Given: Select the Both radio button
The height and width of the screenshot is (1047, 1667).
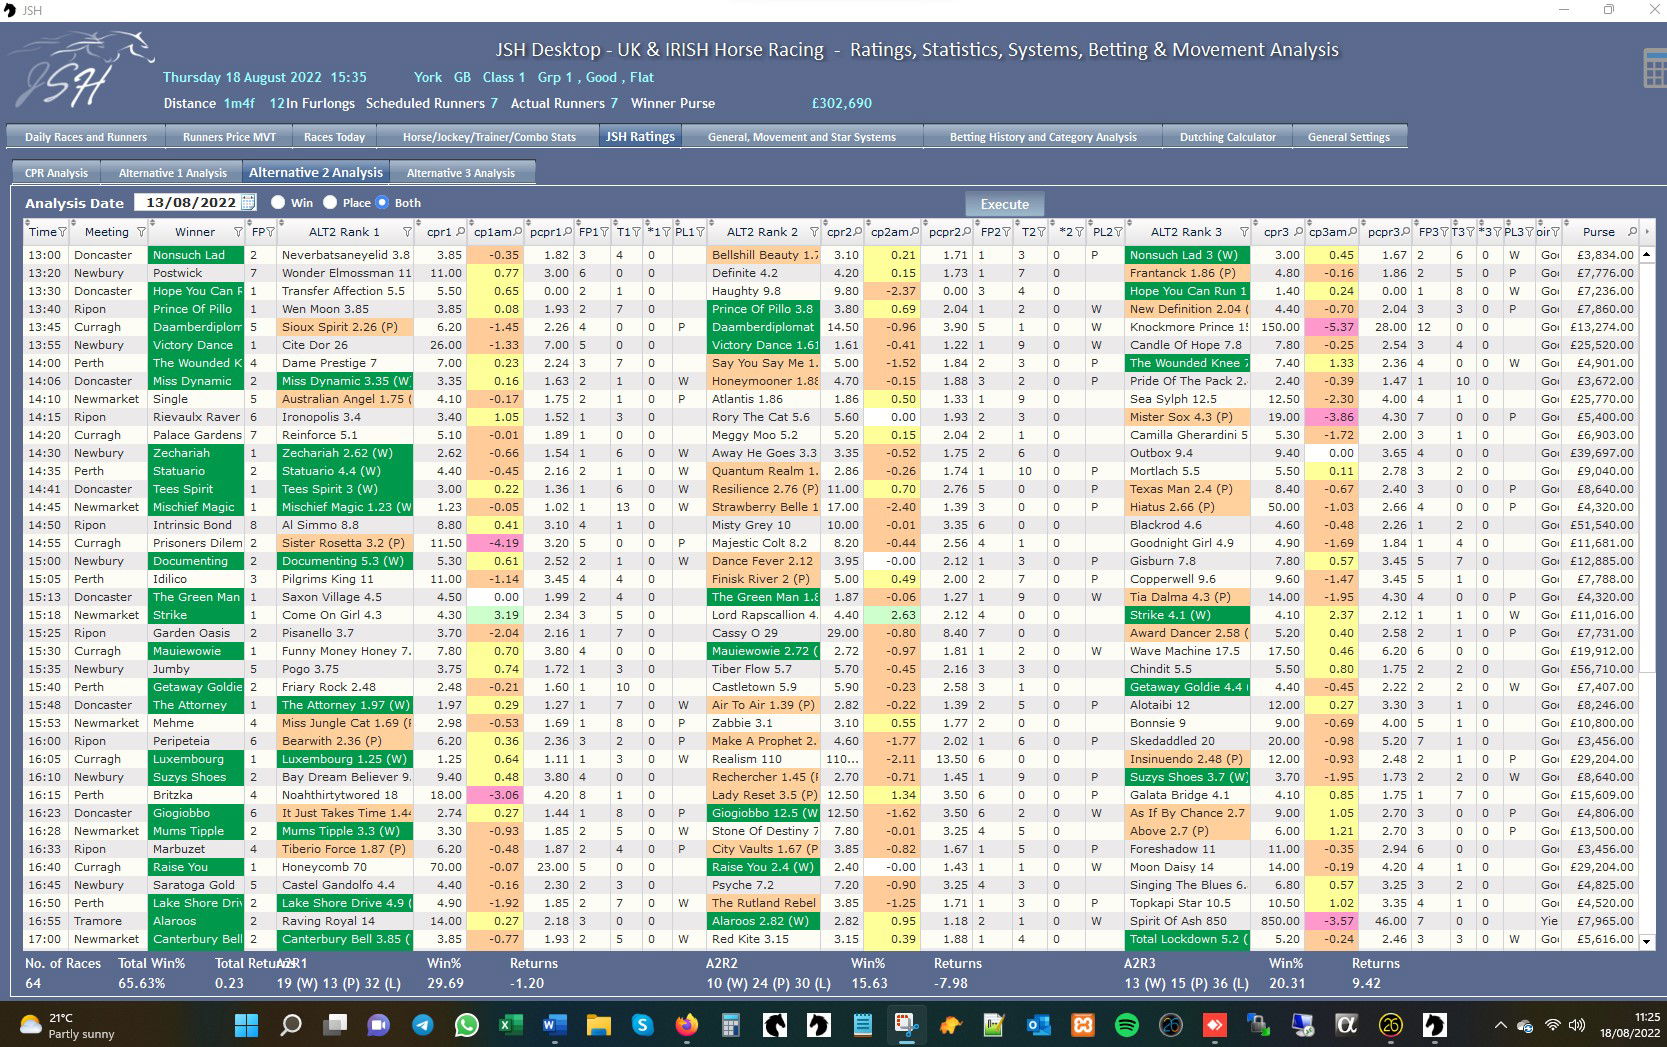Looking at the screenshot, I should [x=382, y=202].
